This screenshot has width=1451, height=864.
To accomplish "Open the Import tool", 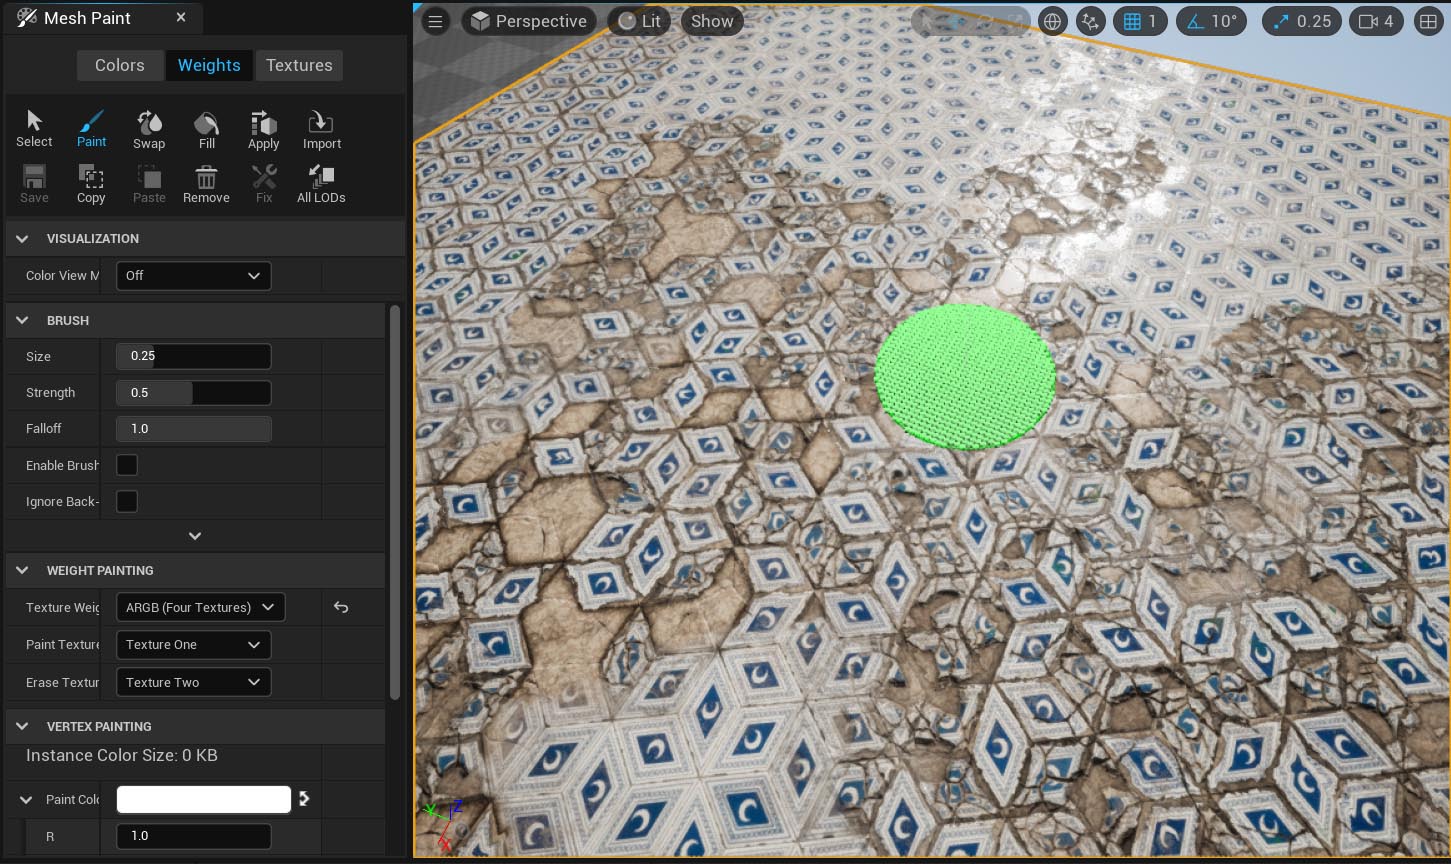I will [321, 130].
